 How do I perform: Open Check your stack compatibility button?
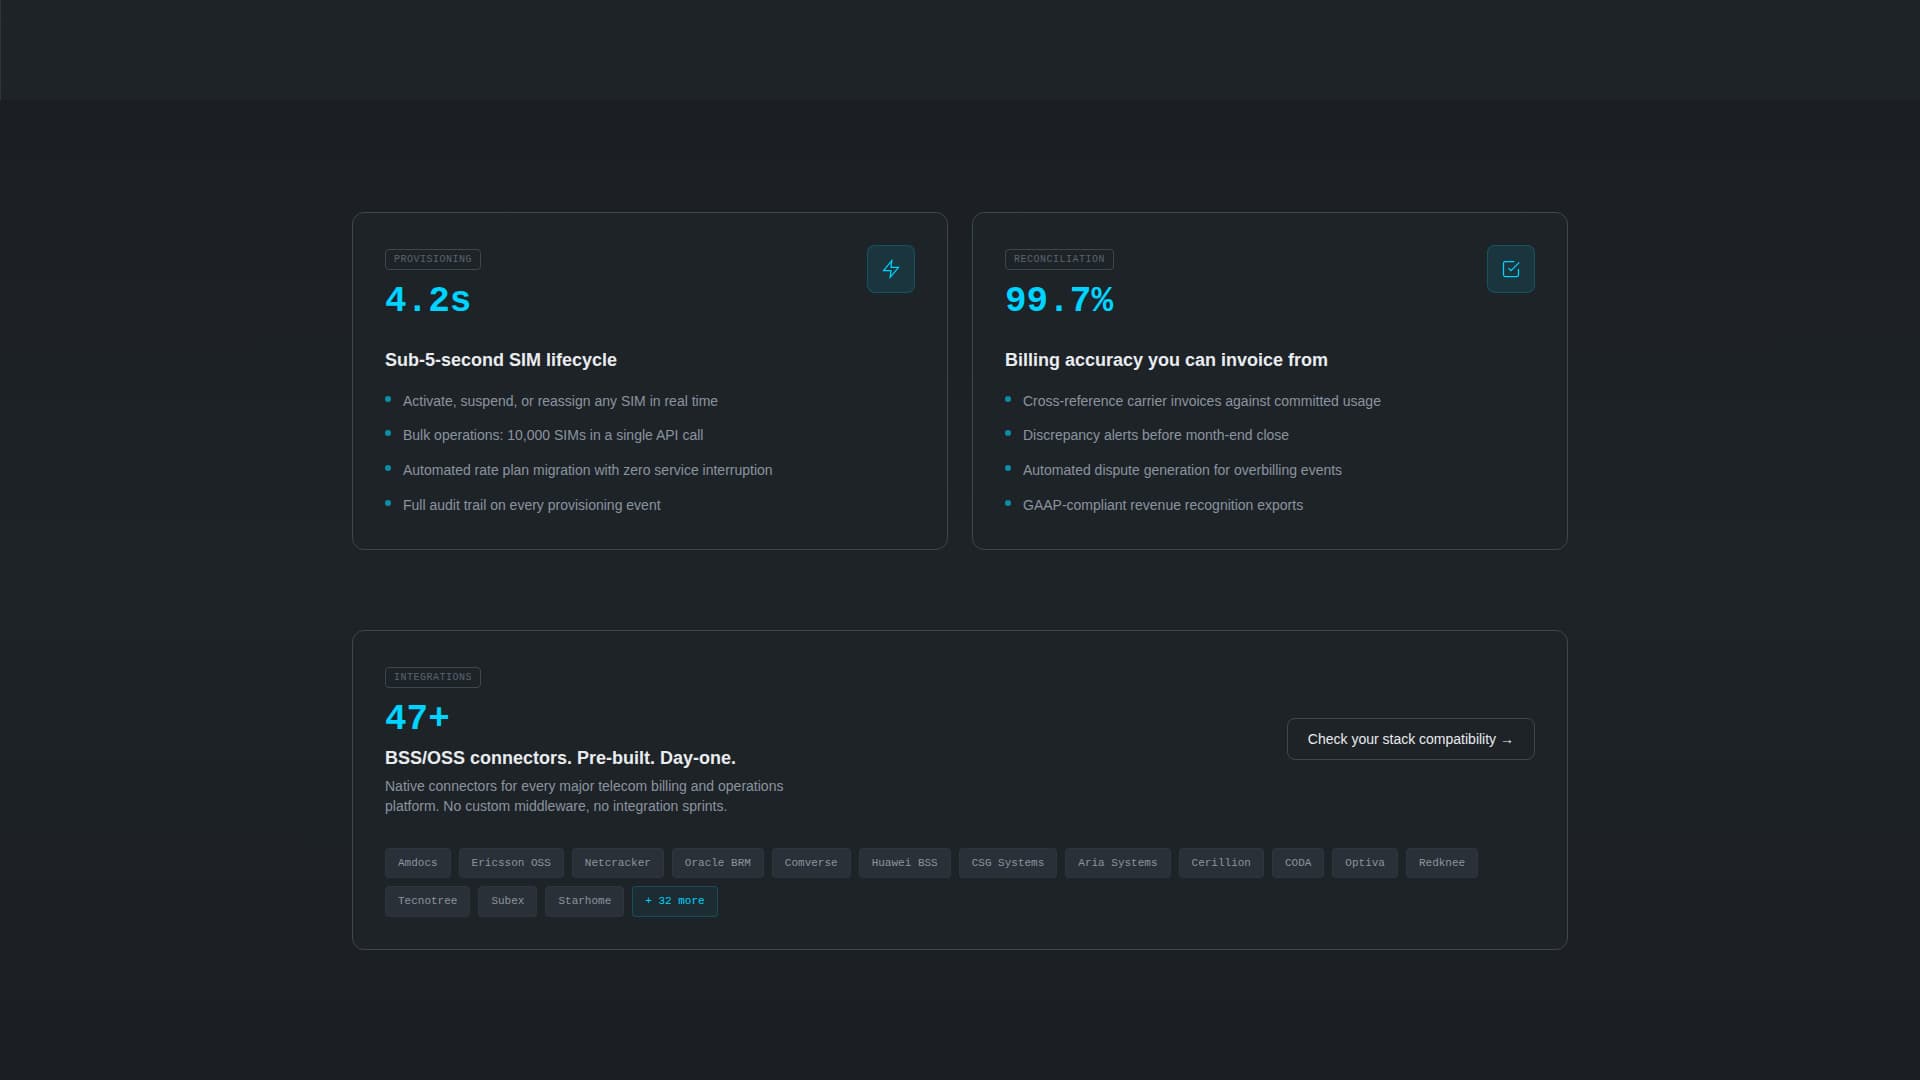[1410, 739]
